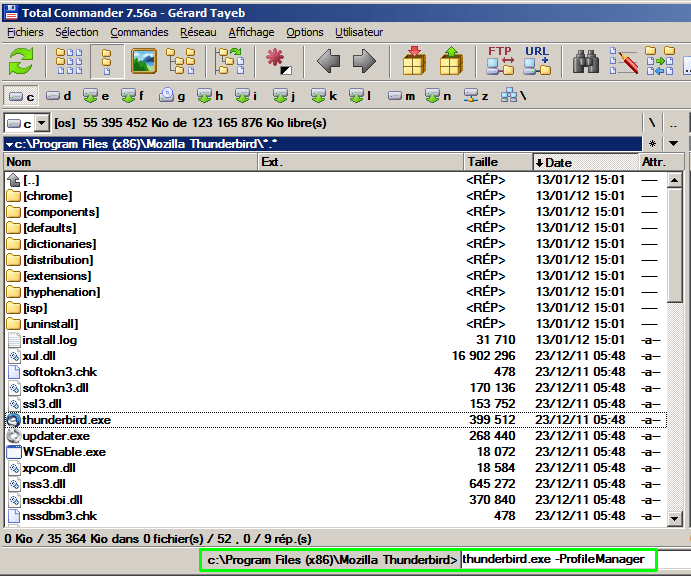Image resolution: width=691 pixels, height=576 pixels.
Task: Switch to brief file names view icon
Action: (69, 62)
